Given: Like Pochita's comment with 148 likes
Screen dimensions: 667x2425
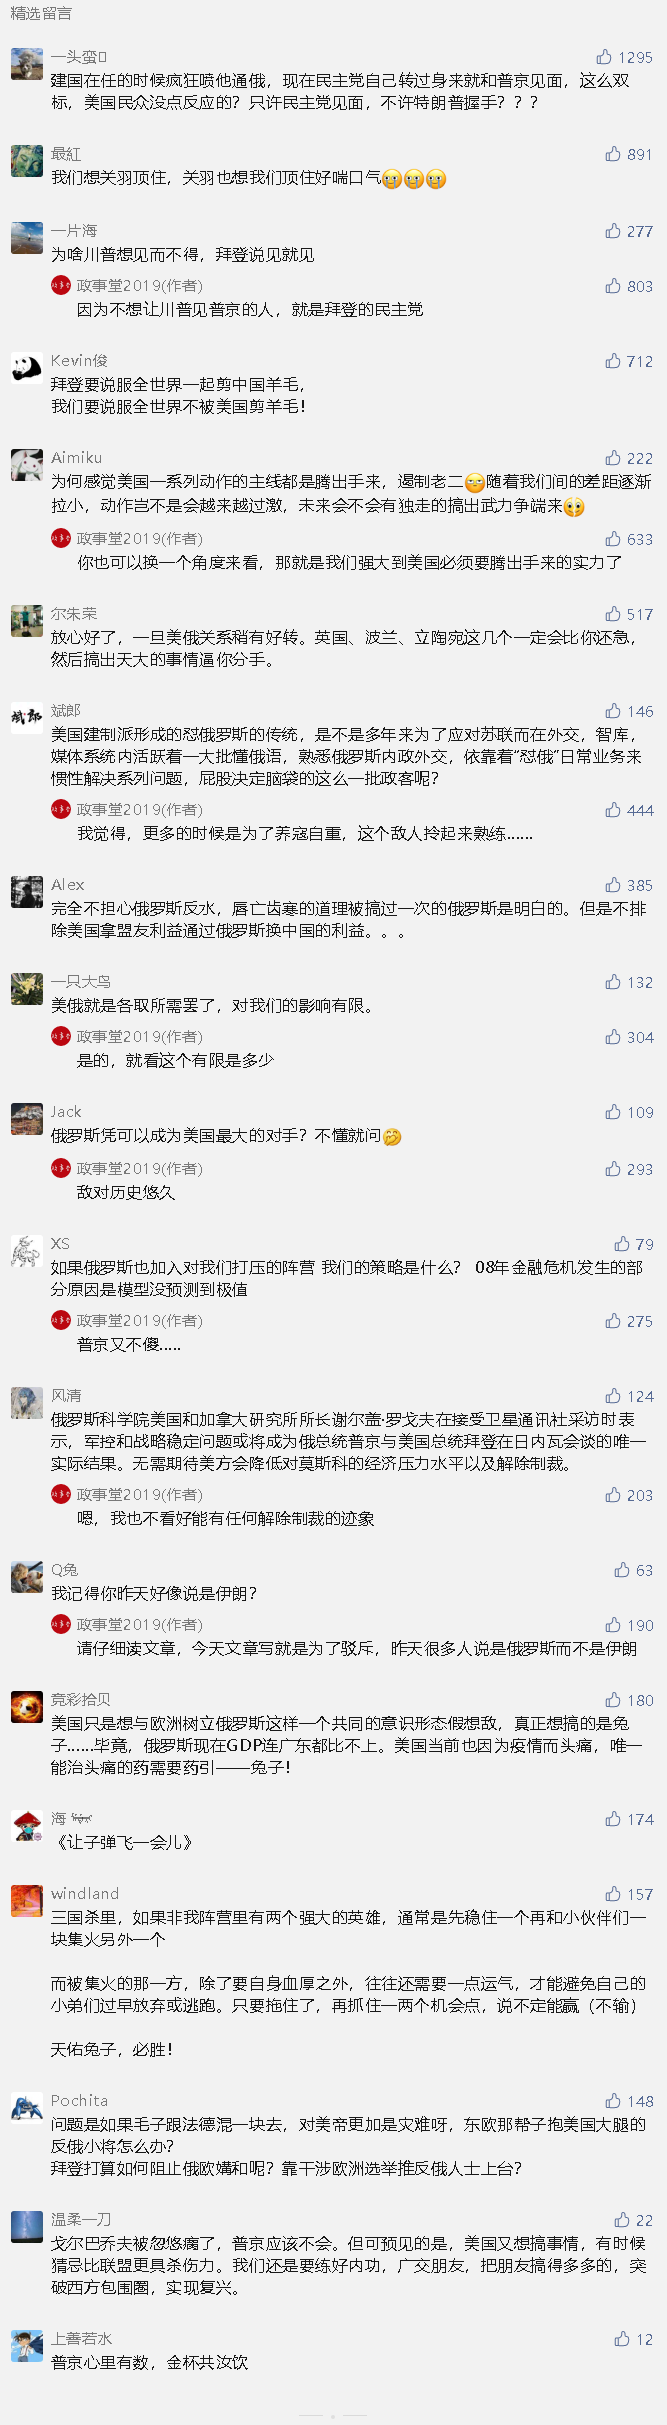Looking at the screenshot, I should 613,2101.
